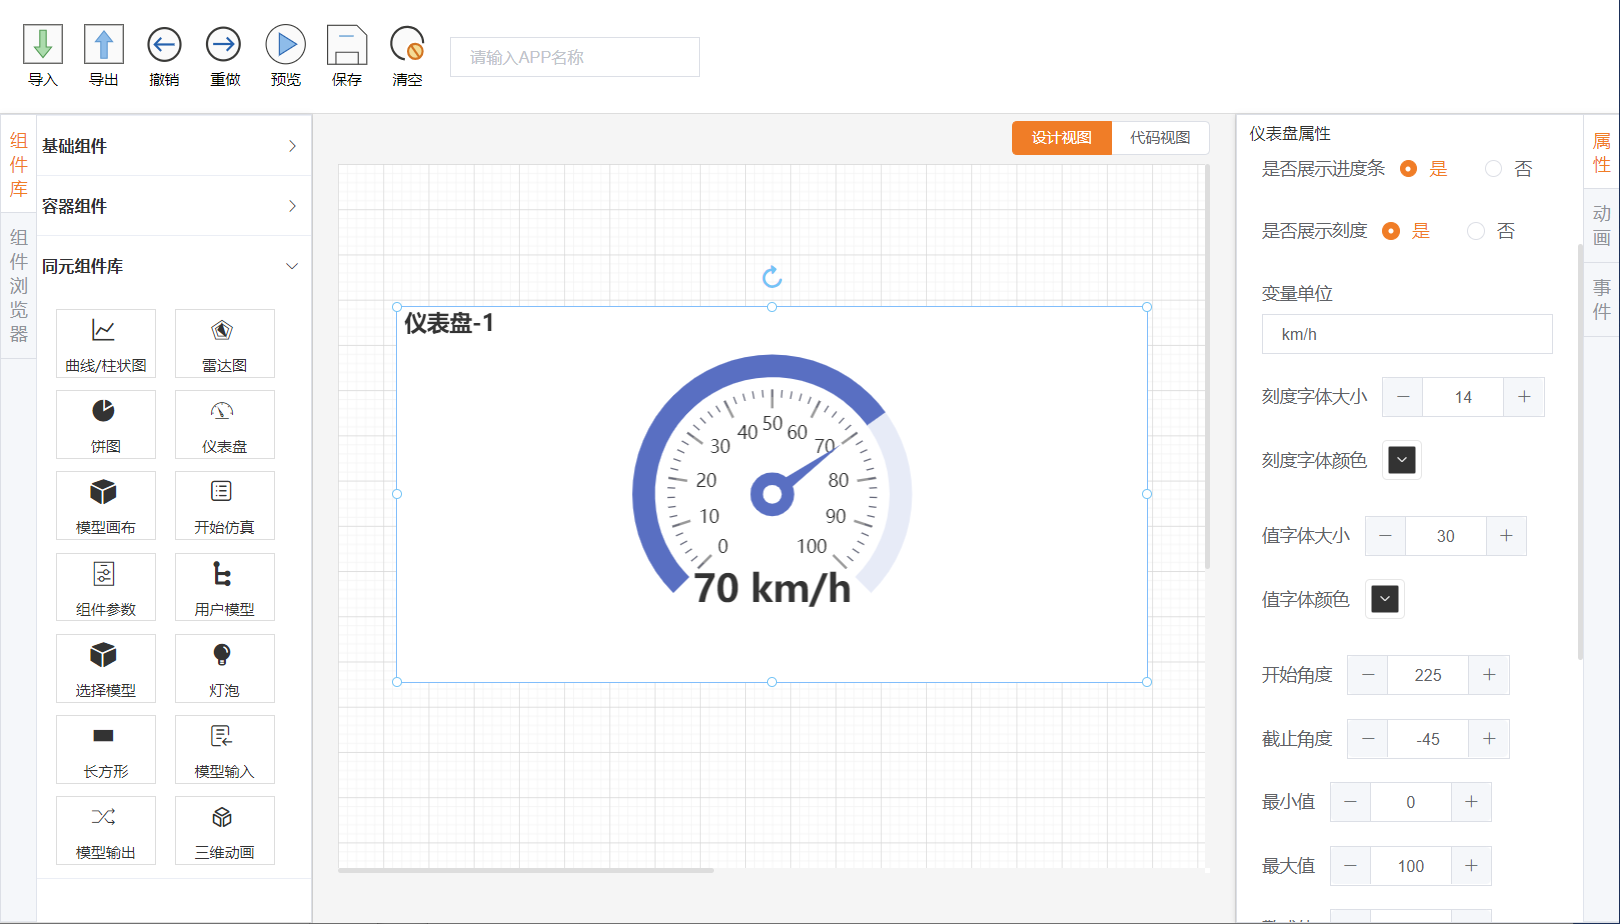Clear the canvas with the 清空 icon
The height and width of the screenshot is (924, 1620).
407,45
